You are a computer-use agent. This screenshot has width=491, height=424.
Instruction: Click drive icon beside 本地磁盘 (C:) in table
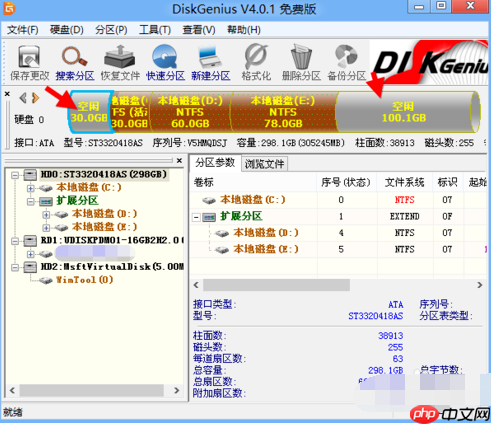point(209,200)
